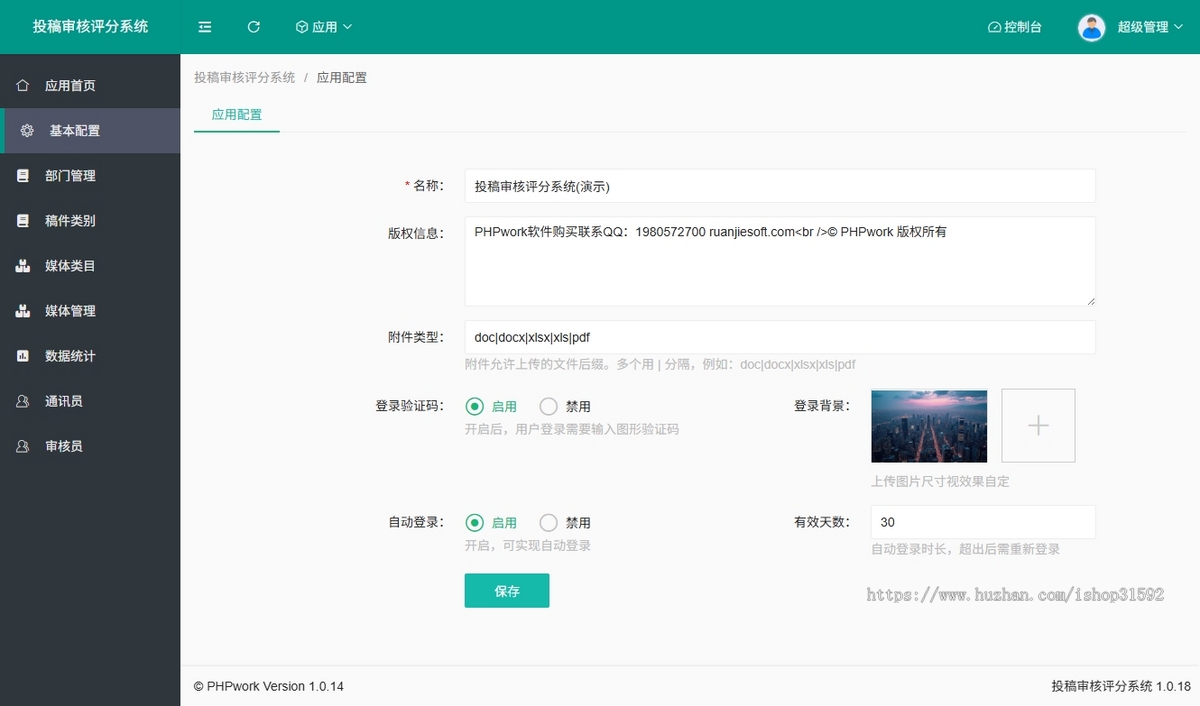Switch to the 应用配置 tab
Screen dimensions: 1200x706
click(237, 115)
